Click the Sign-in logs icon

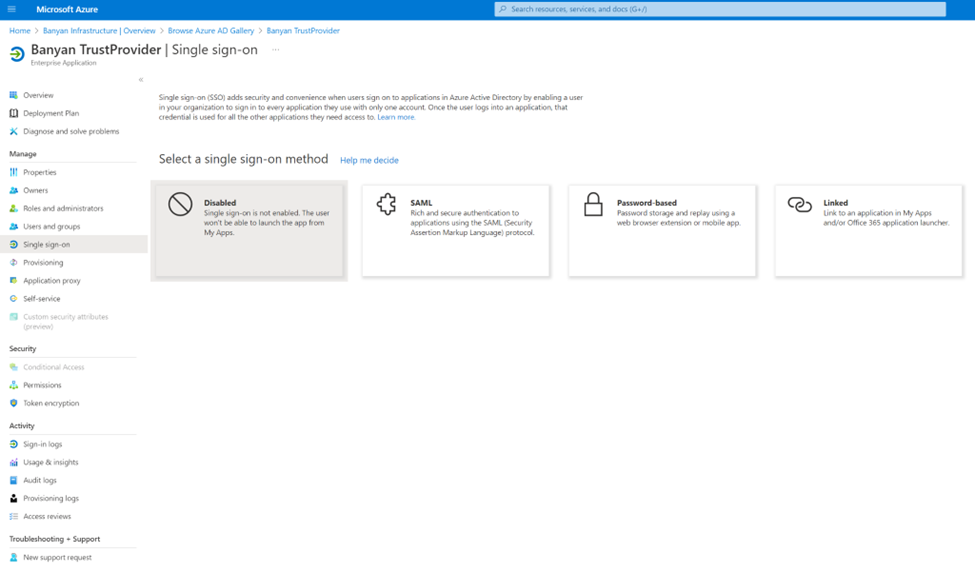pyautogui.click(x=14, y=444)
